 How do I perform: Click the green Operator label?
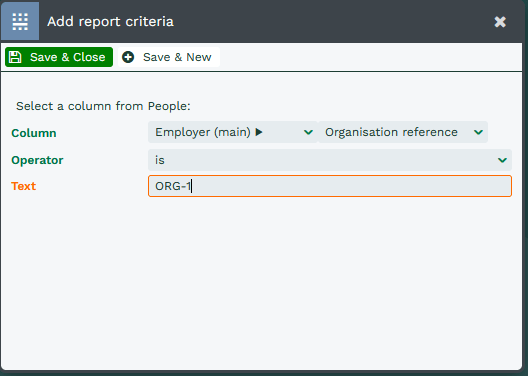[x=37, y=160]
